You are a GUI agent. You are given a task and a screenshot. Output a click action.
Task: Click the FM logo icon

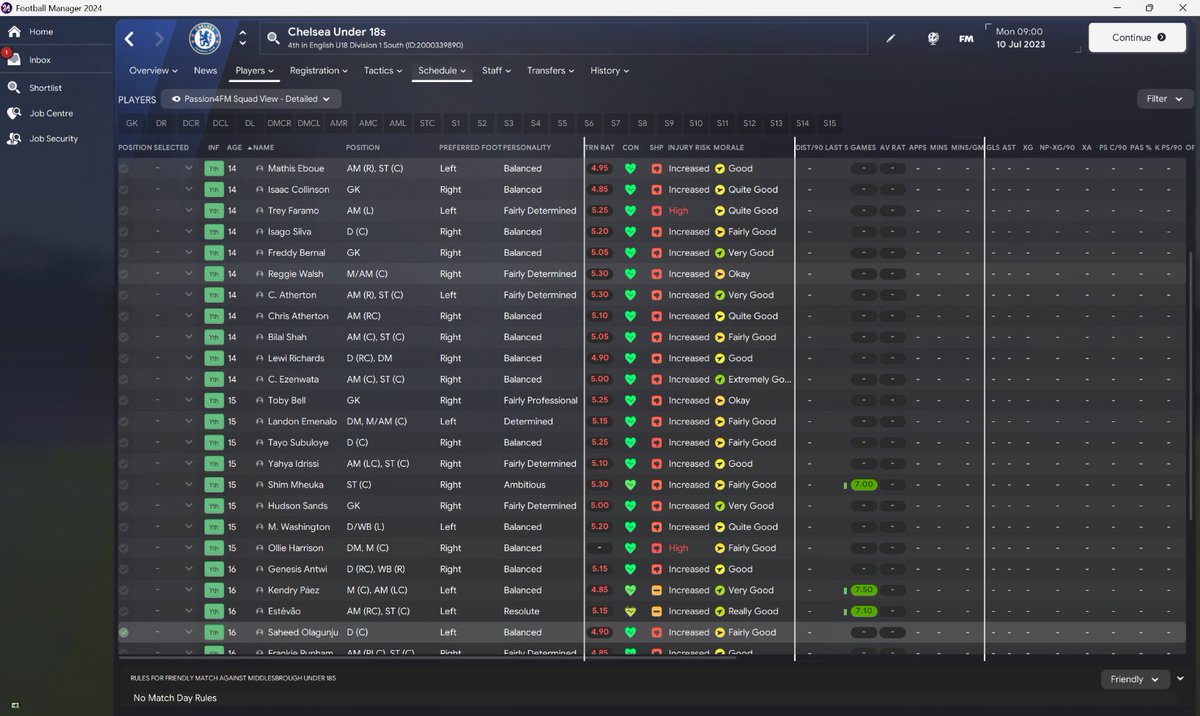coord(966,39)
